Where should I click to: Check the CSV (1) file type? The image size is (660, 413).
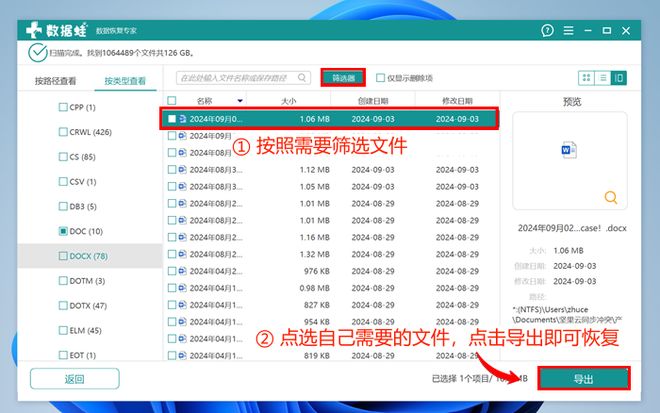point(63,181)
